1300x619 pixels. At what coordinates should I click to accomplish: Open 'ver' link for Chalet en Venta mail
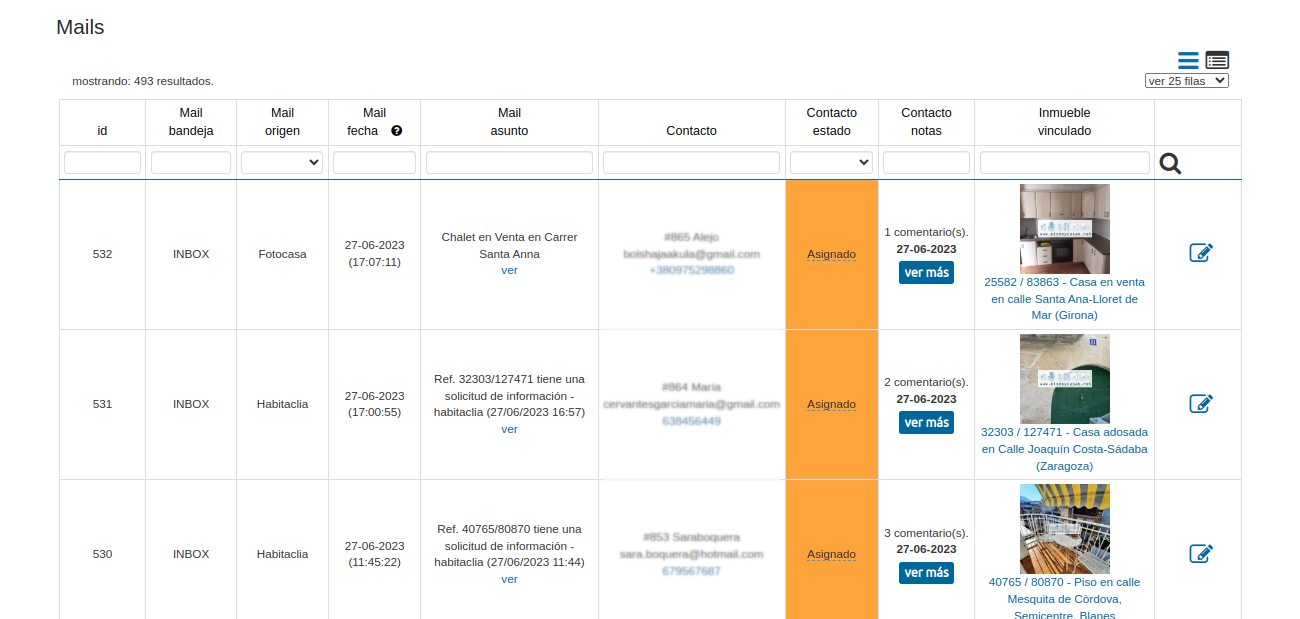[x=509, y=270]
